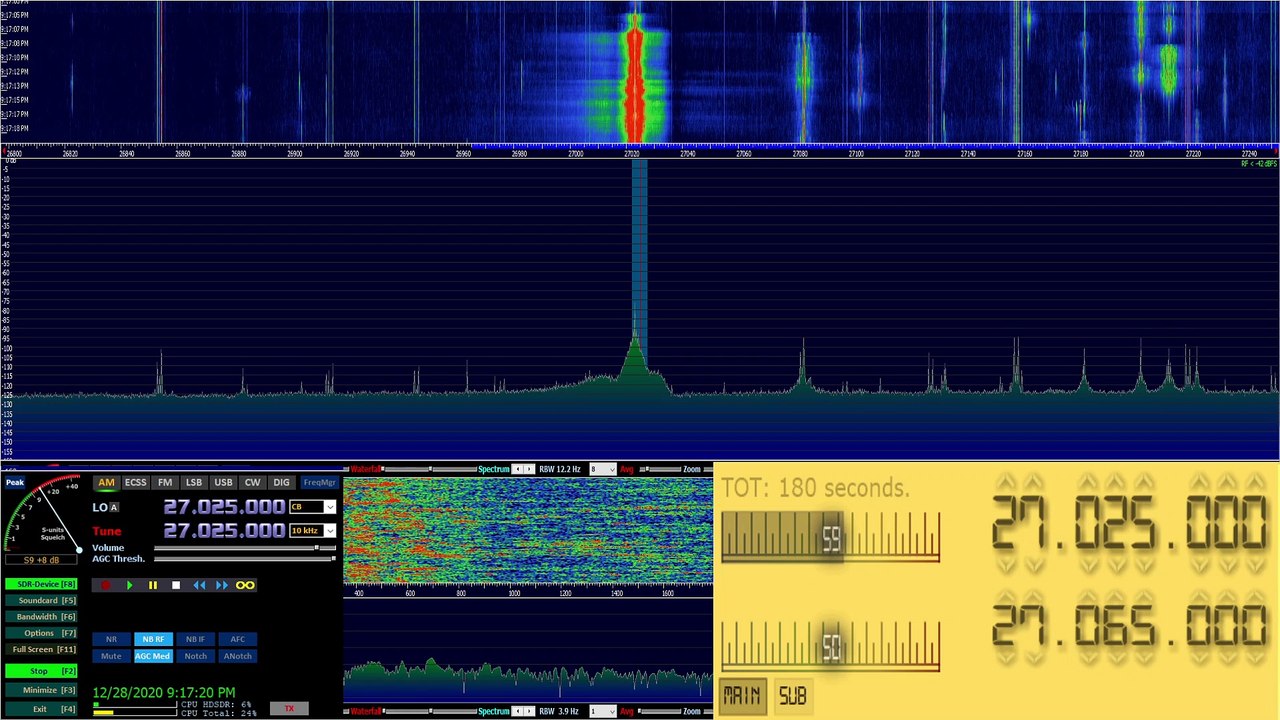Click the Peak S-meter mode button
This screenshot has height=720, width=1280.
(15, 483)
